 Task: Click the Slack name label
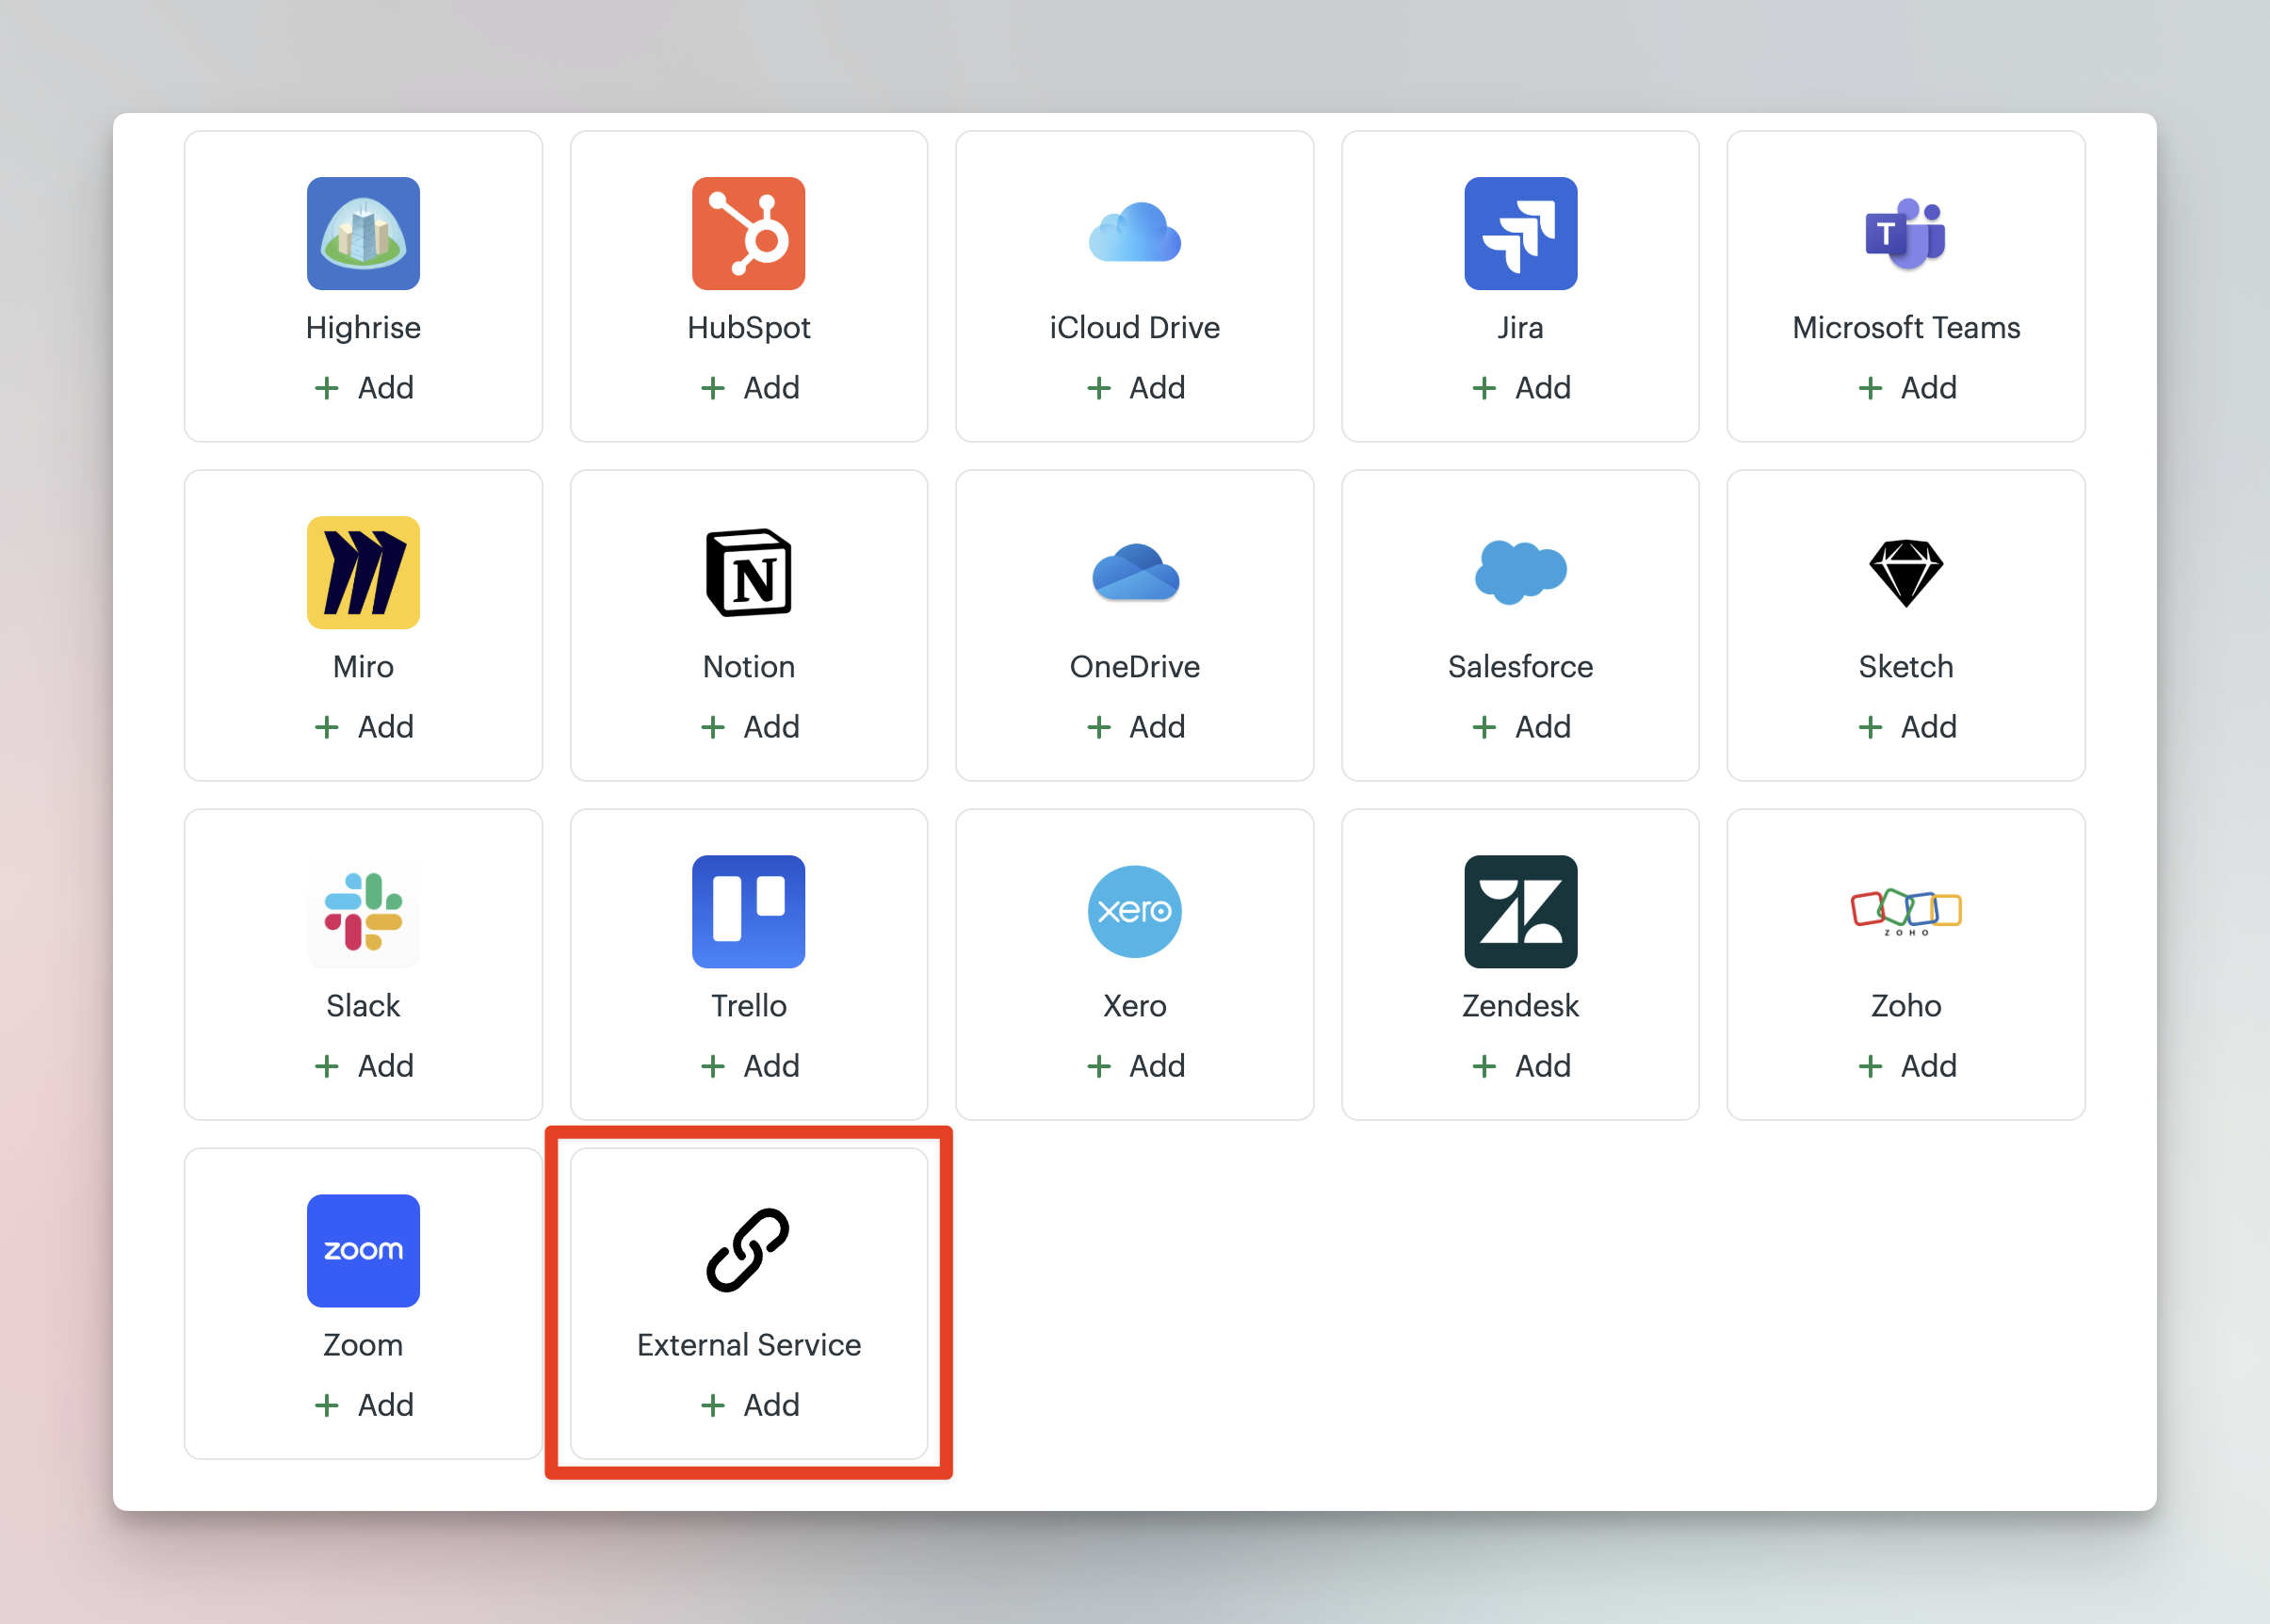click(363, 1005)
